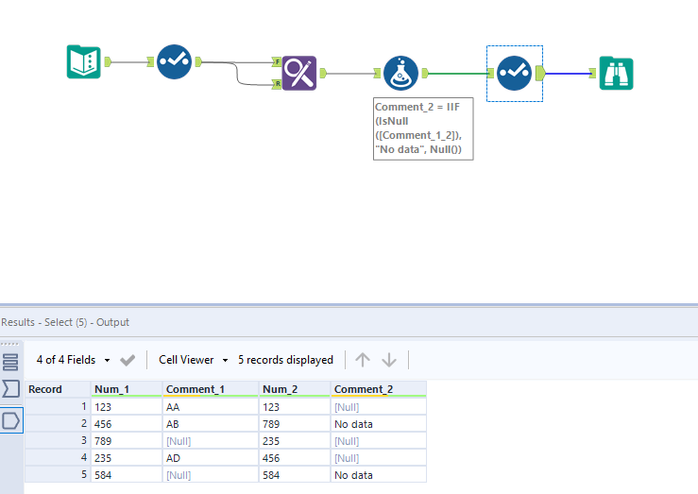698x494 pixels.
Task: Click the up arrow record navigation
Action: pyautogui.click(x=362, y=360)
